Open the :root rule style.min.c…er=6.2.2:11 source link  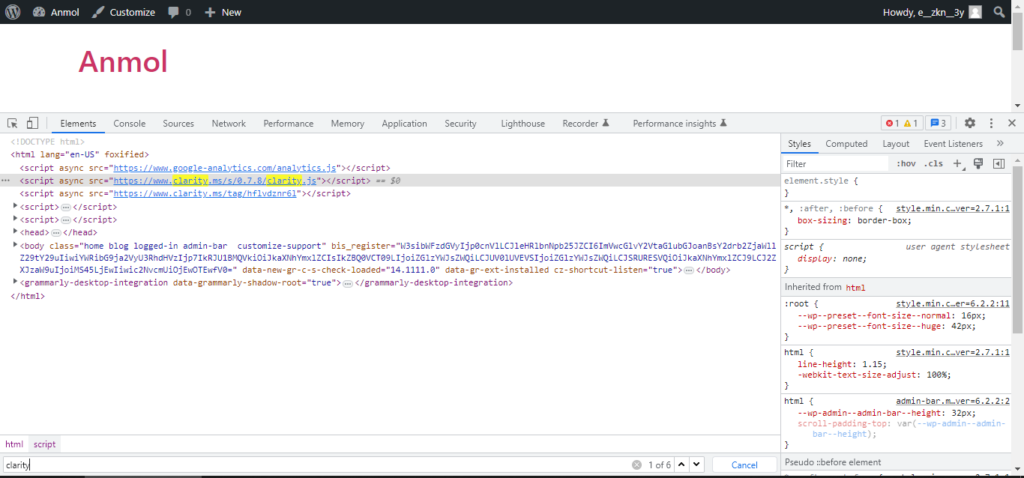[x=952, y=304]
